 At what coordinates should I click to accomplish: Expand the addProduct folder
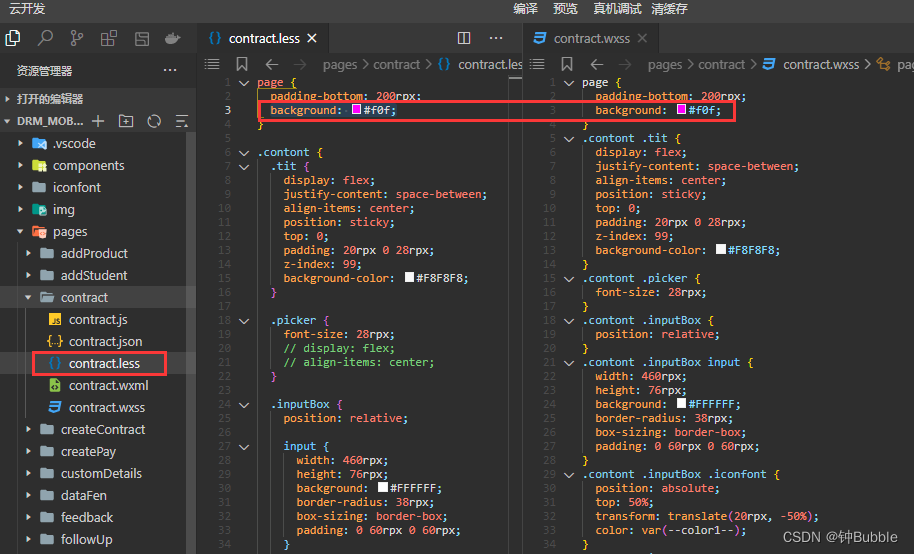(x=28, y=254)
